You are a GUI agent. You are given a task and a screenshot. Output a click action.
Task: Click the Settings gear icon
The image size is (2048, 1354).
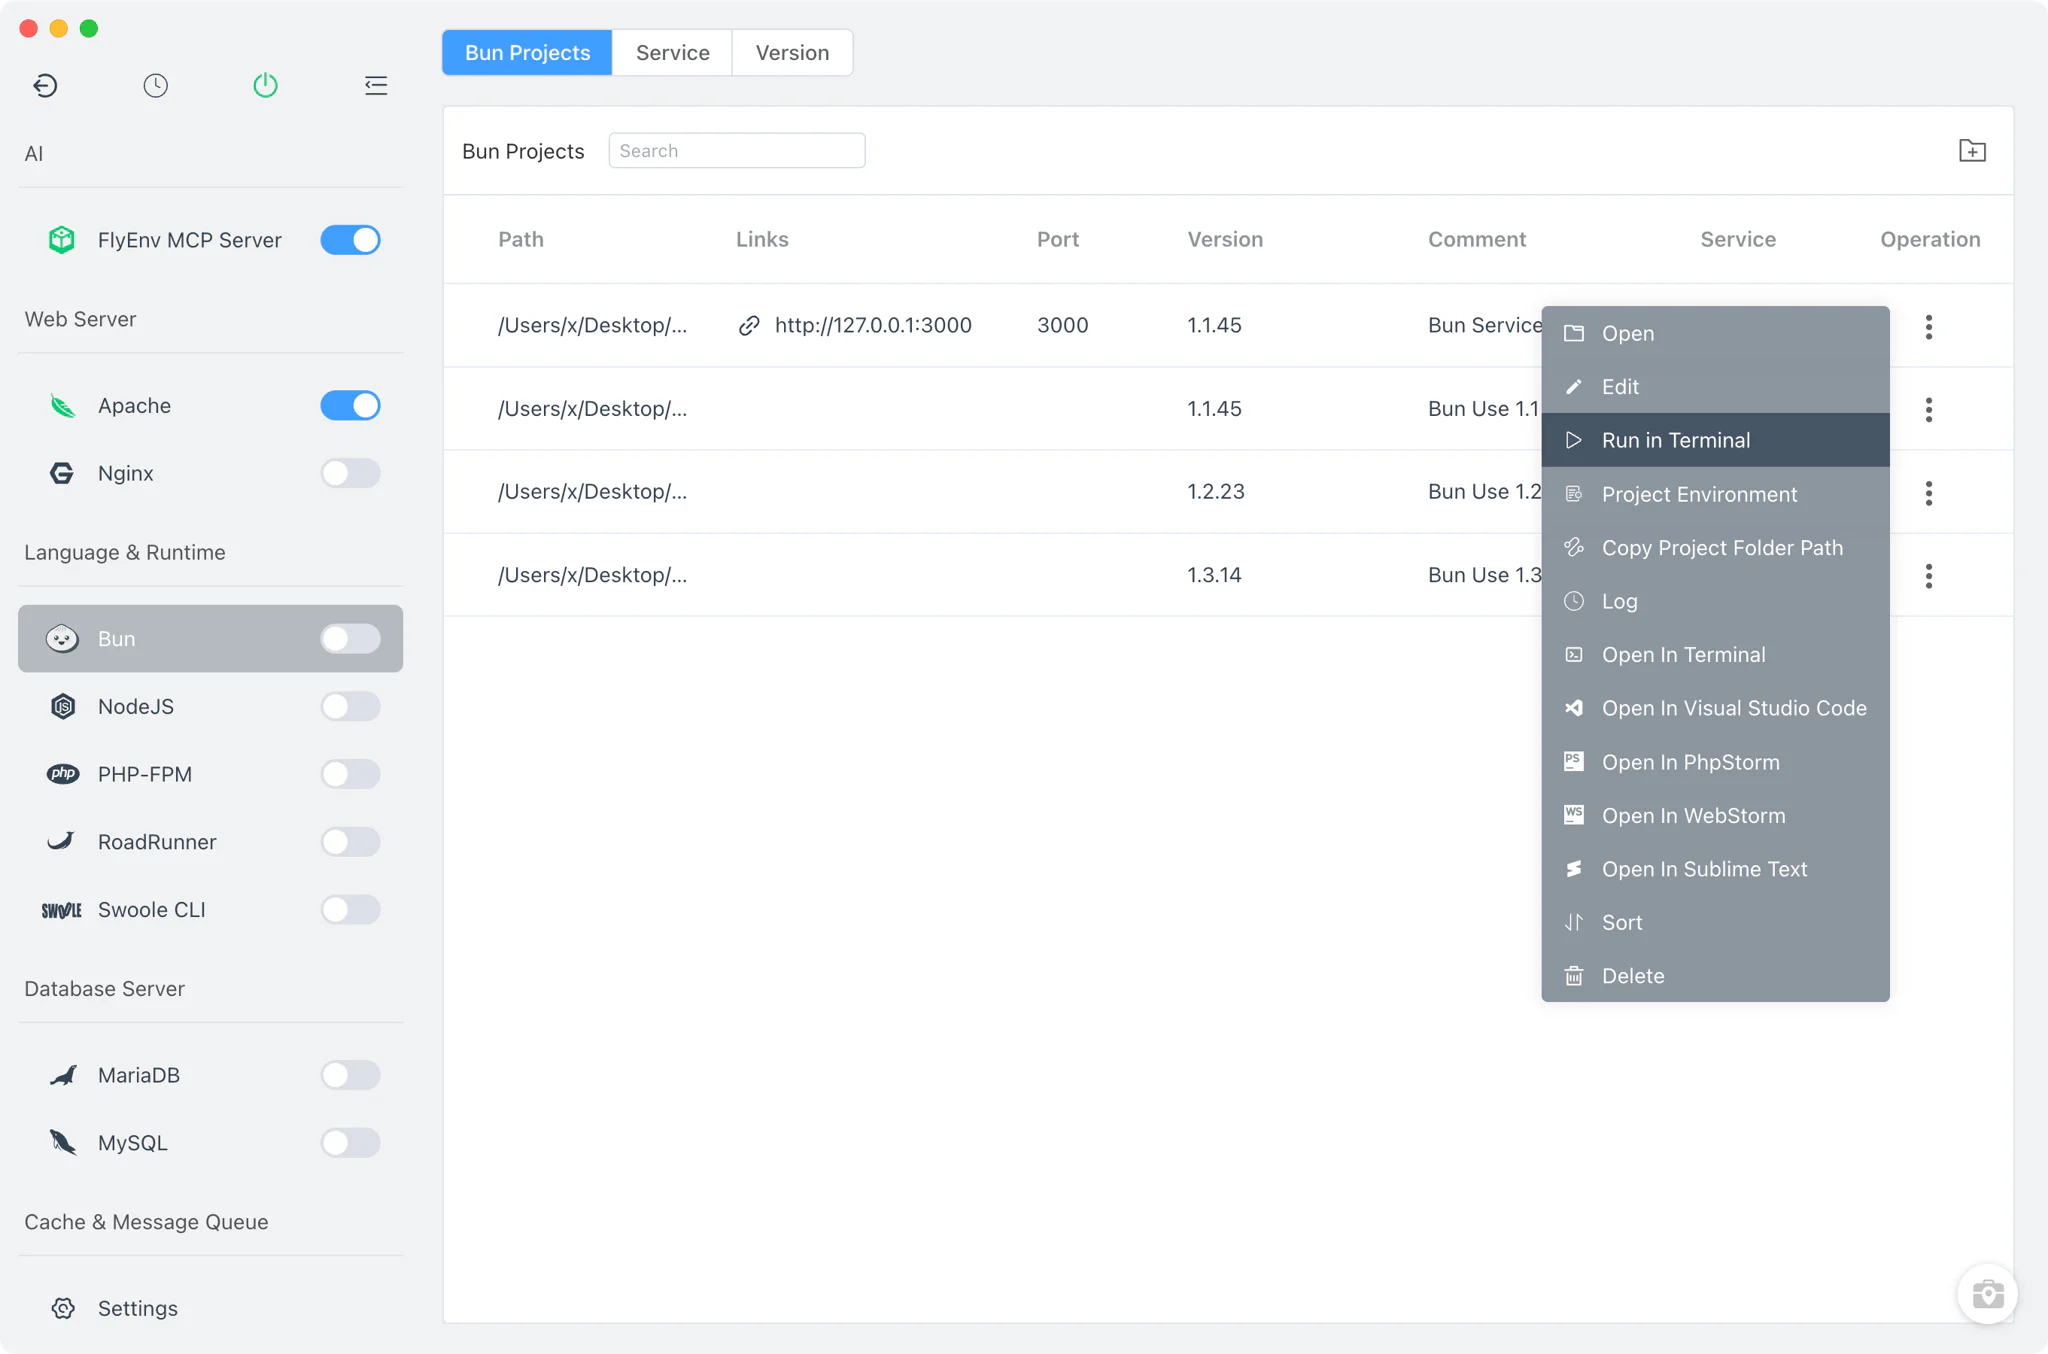pos(63,1308)
